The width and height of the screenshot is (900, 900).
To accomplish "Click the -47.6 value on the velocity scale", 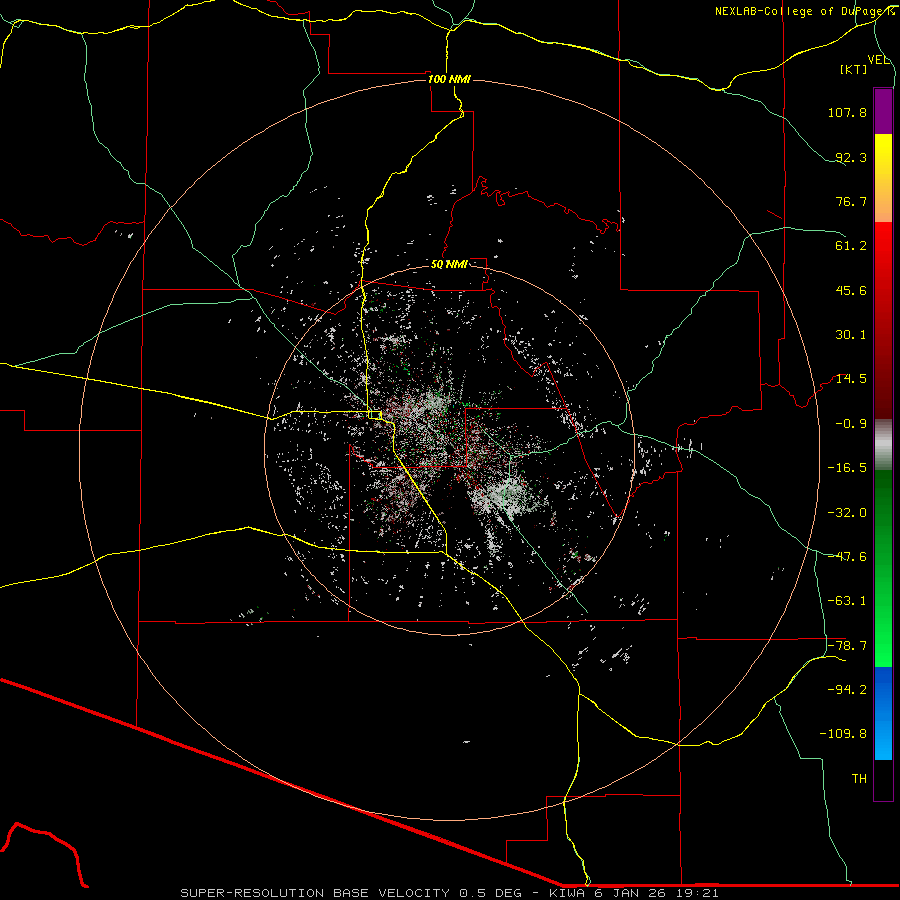I will pos(847,557).
